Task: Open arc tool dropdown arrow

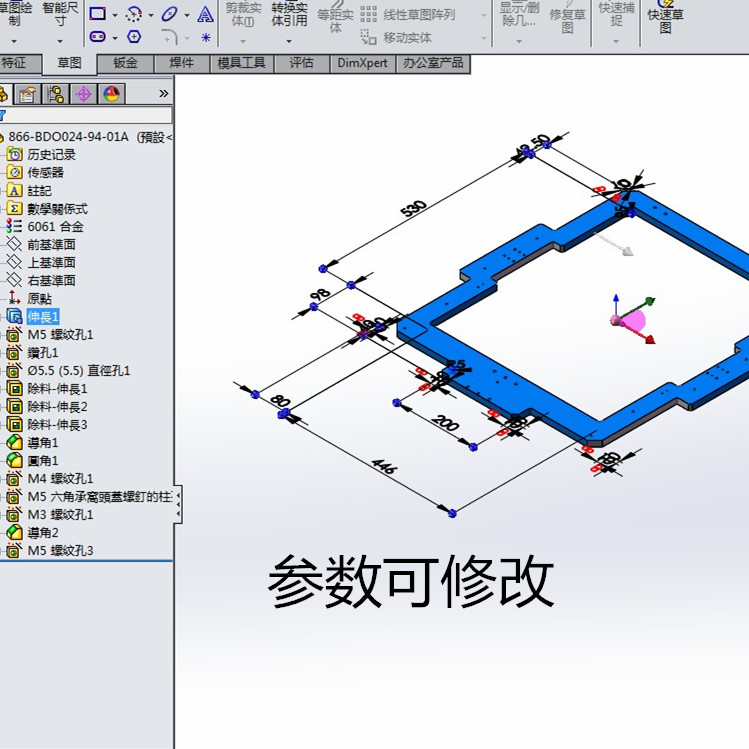Action: pos(151,16)
